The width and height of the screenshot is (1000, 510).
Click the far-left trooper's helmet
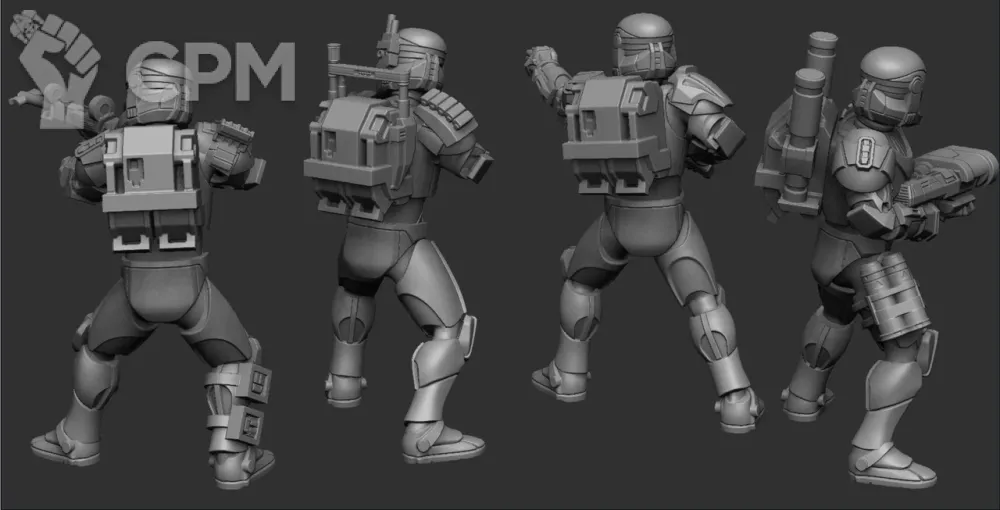160,92
